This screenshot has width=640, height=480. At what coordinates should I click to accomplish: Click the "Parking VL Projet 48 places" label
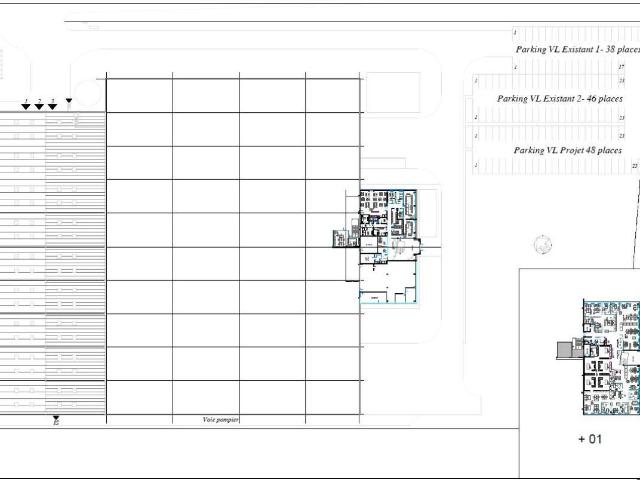[x=568, y=150]
